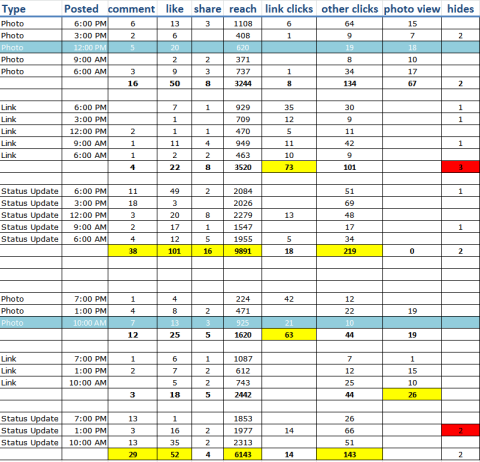Image resolution: width=480 pixels, height=462 pixels.
Task: Select the reach total 6143 cell
Action: tap(243, 454)
